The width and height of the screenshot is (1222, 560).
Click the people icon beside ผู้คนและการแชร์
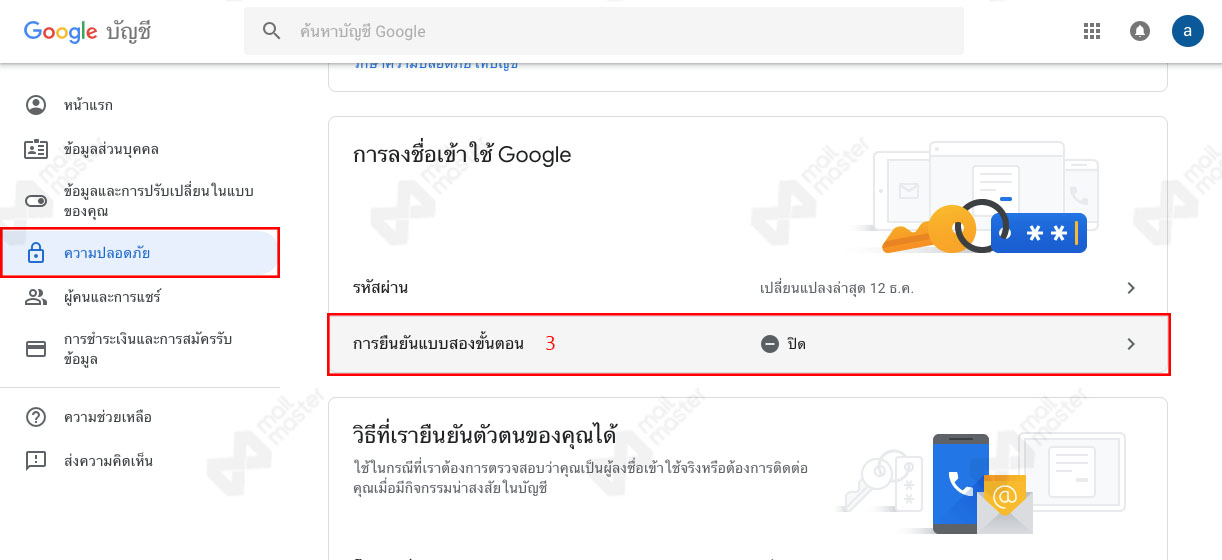point(36,297)
